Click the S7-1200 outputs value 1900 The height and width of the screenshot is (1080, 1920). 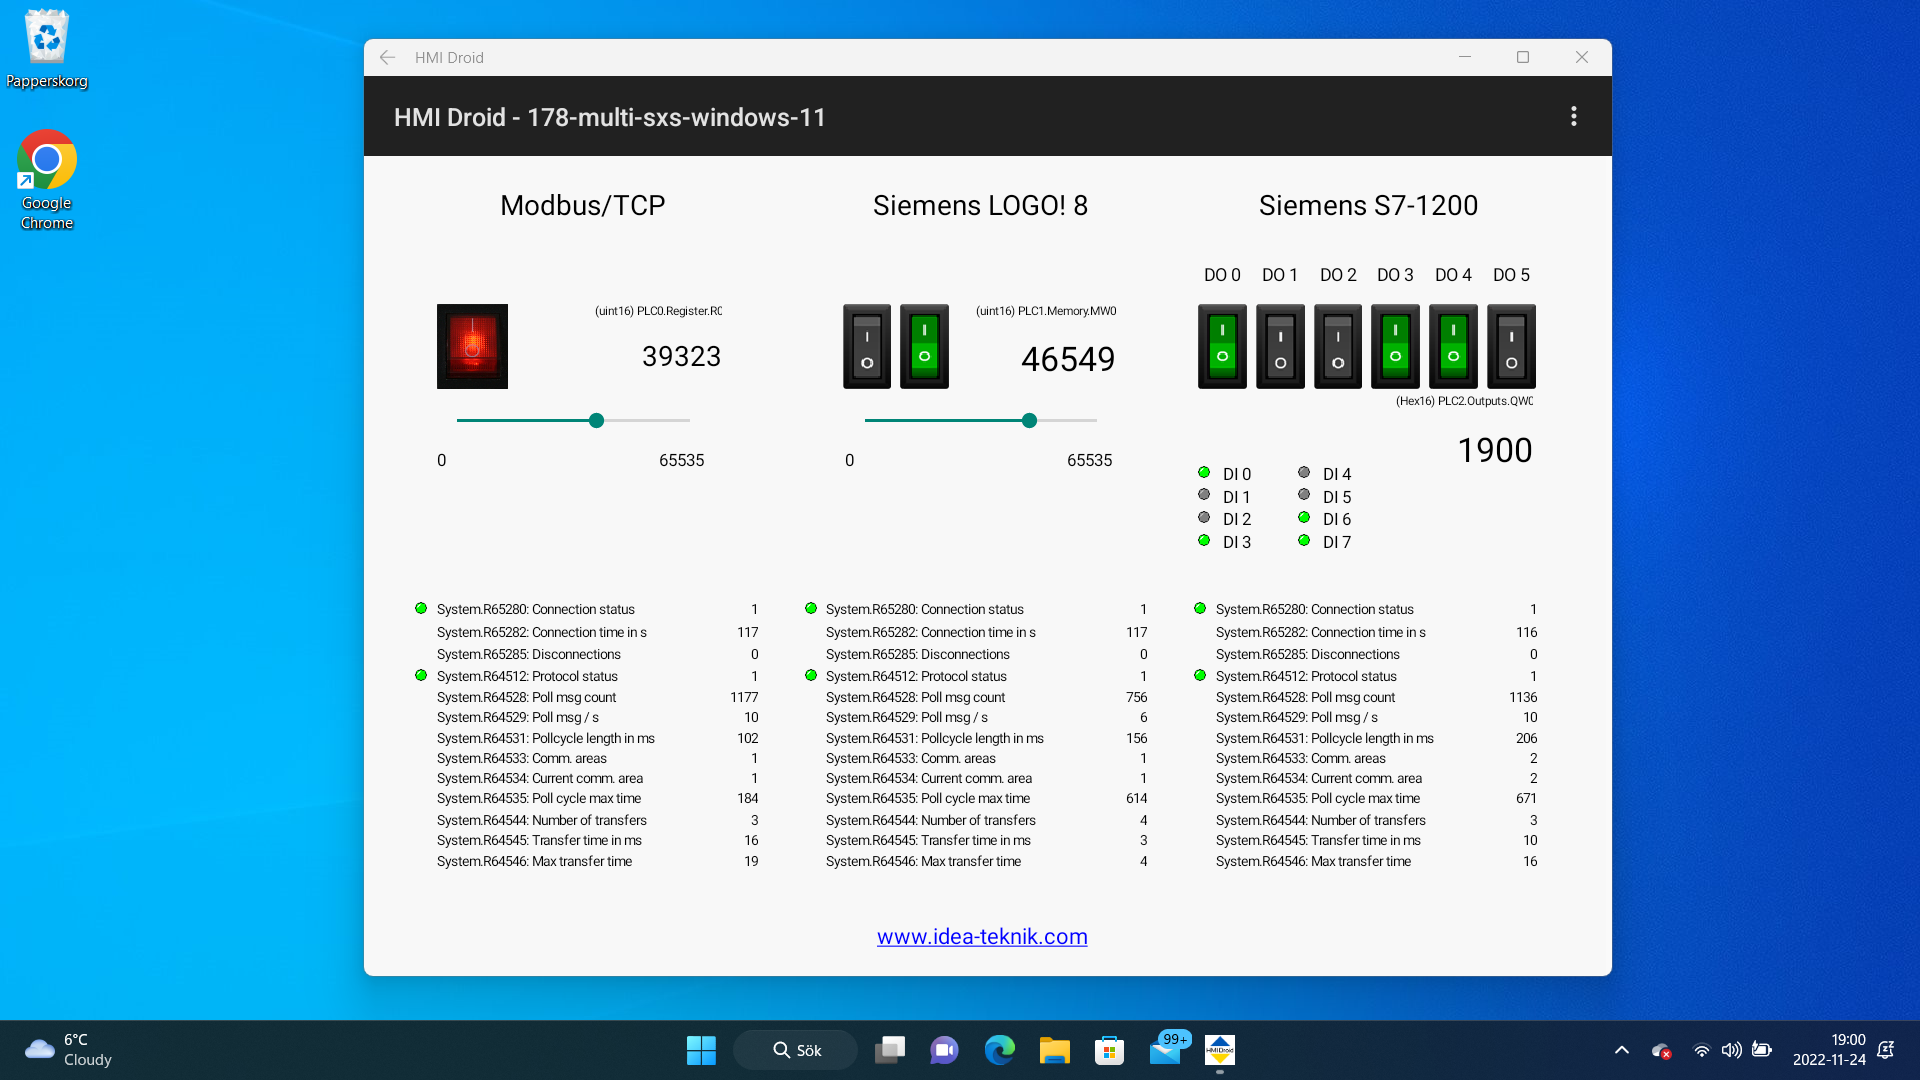click(1494, 450)
